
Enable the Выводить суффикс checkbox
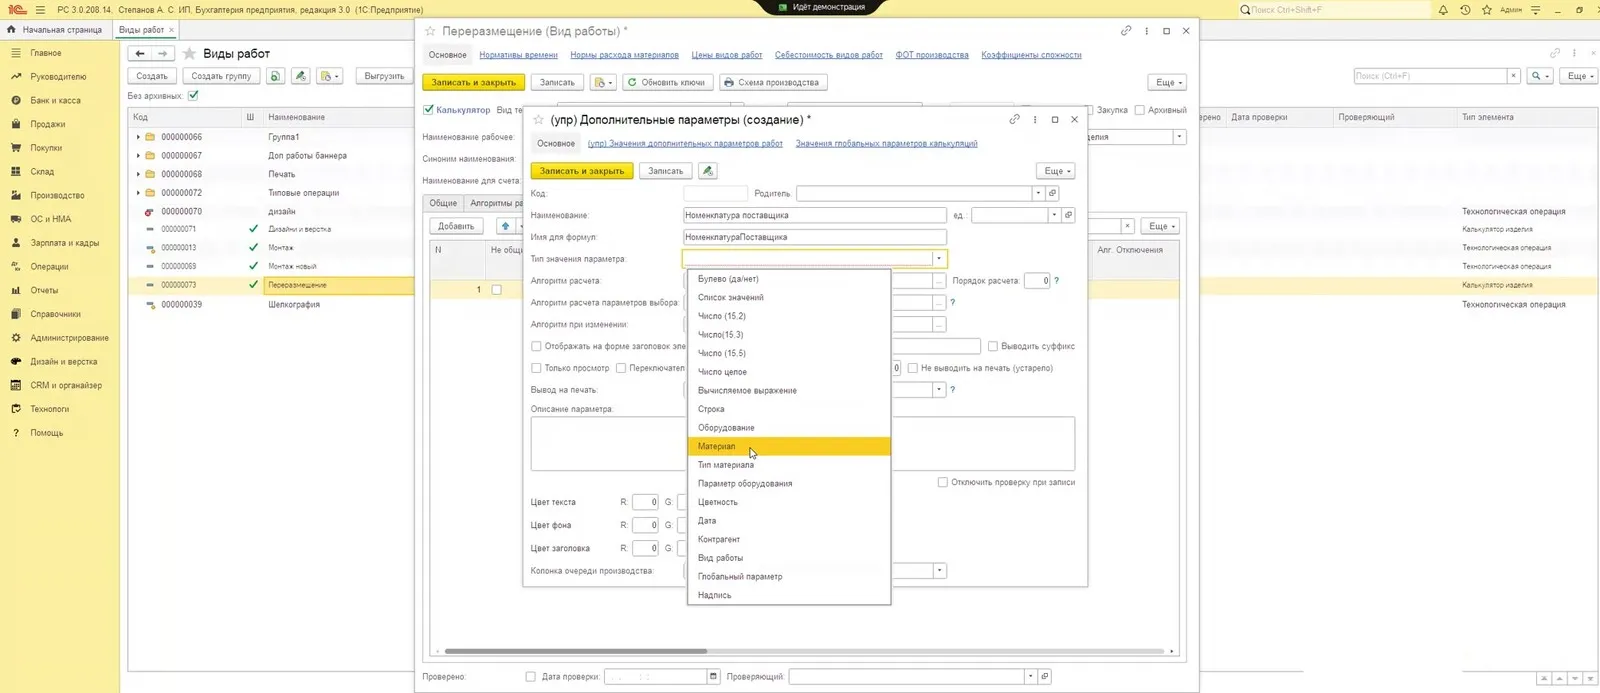click(992, 346)
